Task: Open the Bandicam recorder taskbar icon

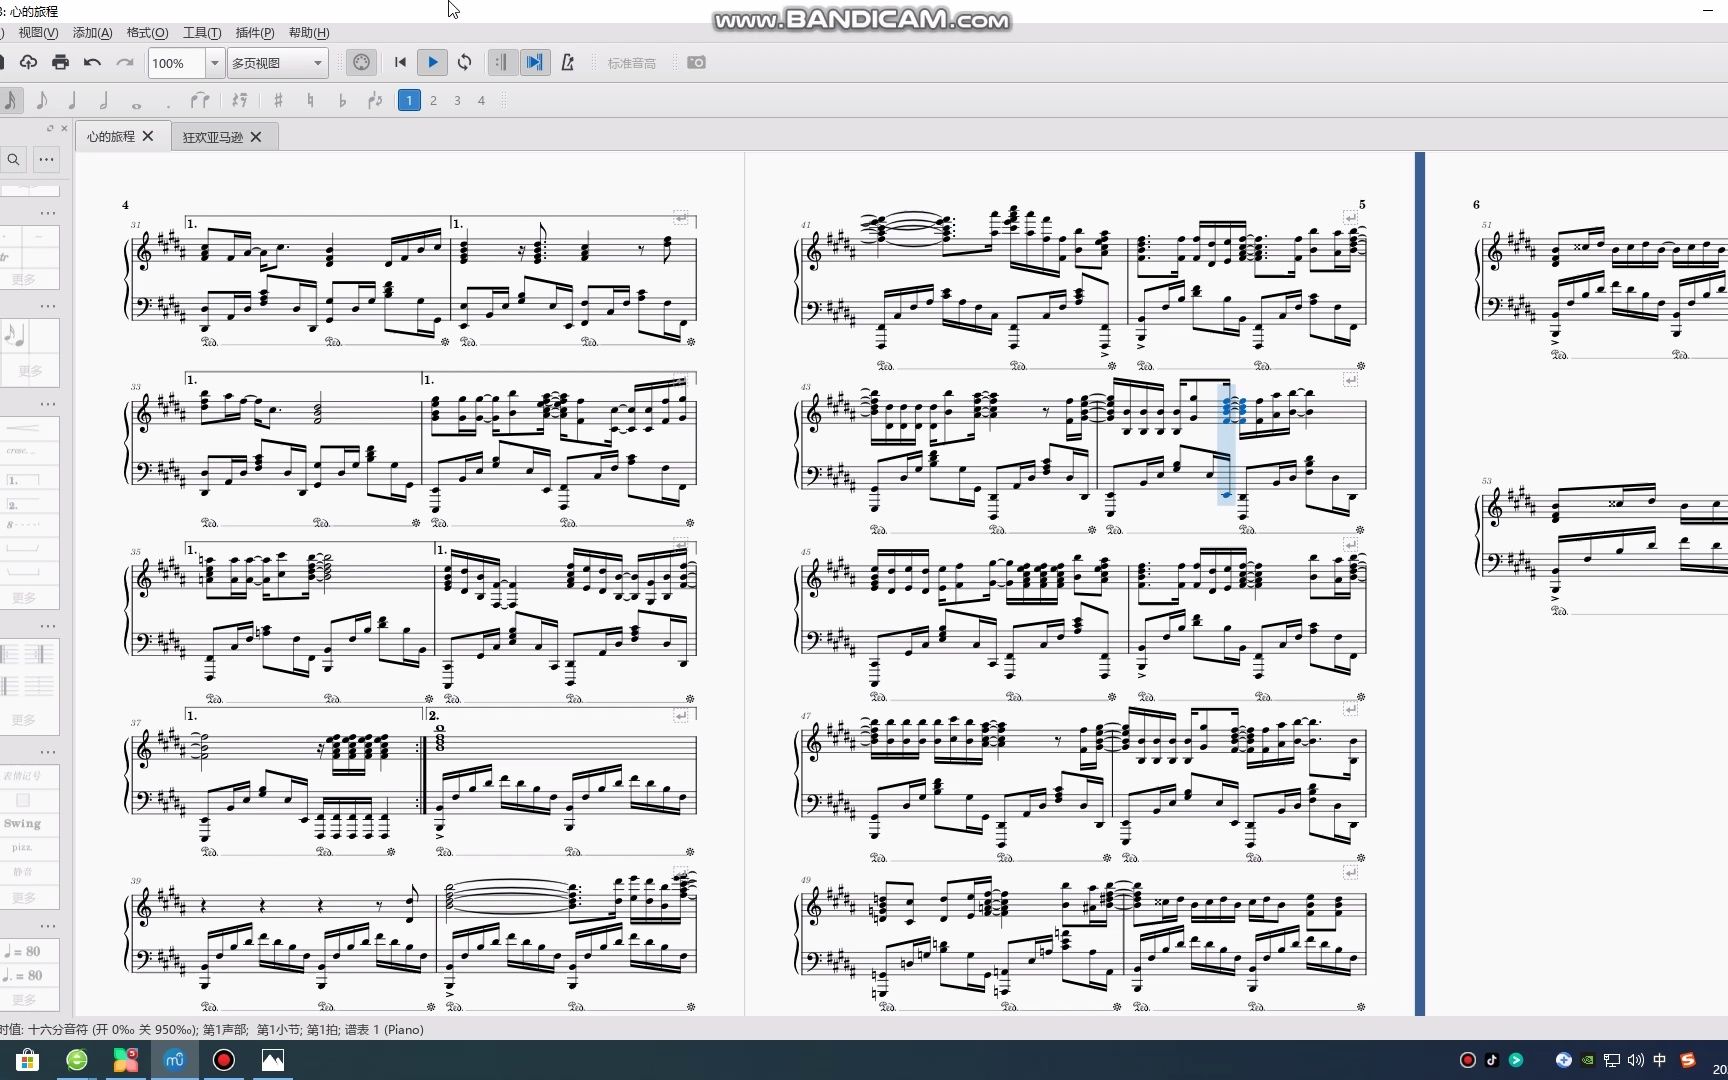Action: 224,1060
